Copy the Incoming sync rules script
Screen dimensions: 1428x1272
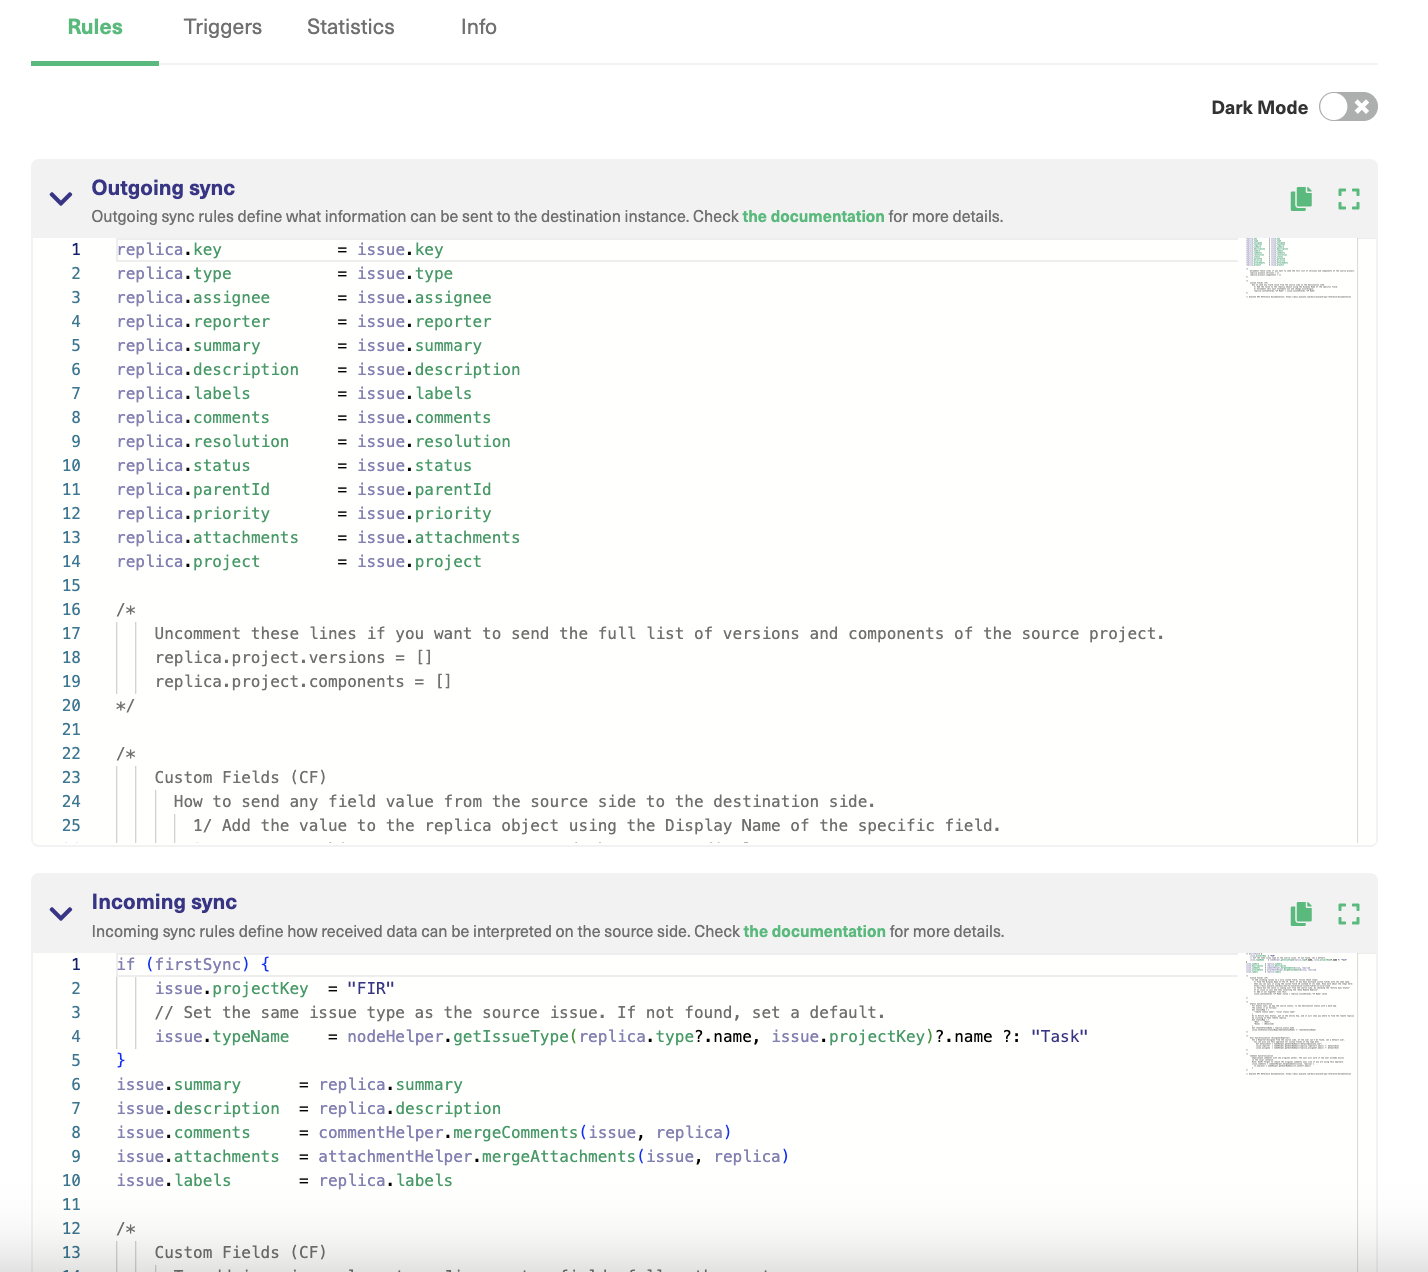tap(1300, 913)
